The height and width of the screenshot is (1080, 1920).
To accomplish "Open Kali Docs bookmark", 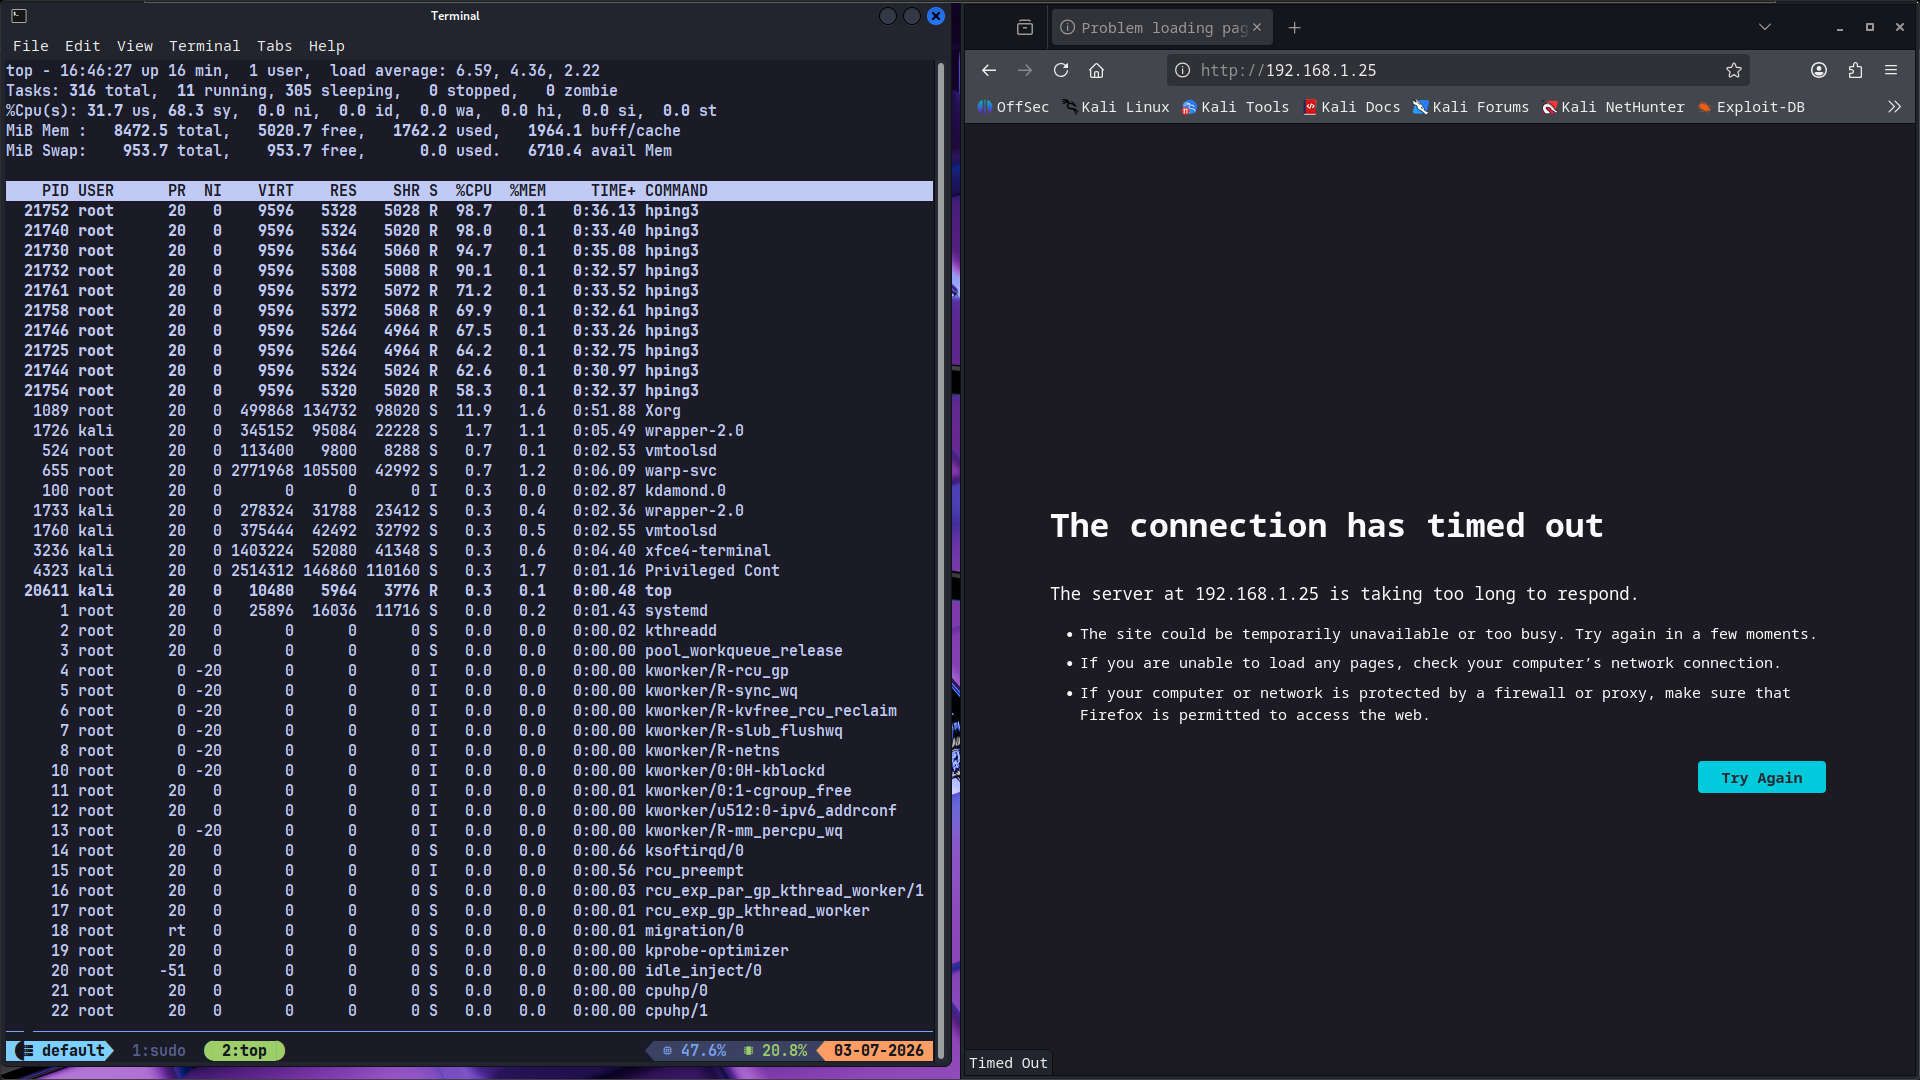I will tap(1351, 107).
